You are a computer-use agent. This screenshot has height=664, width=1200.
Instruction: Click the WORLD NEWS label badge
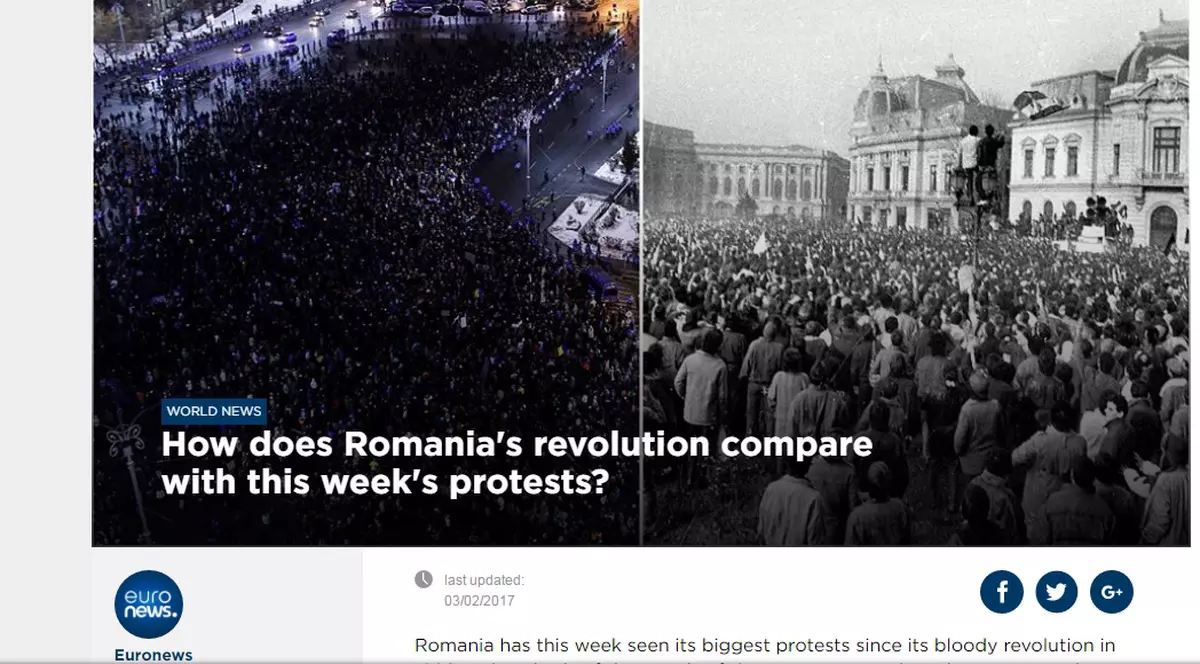tap(214, 411)
